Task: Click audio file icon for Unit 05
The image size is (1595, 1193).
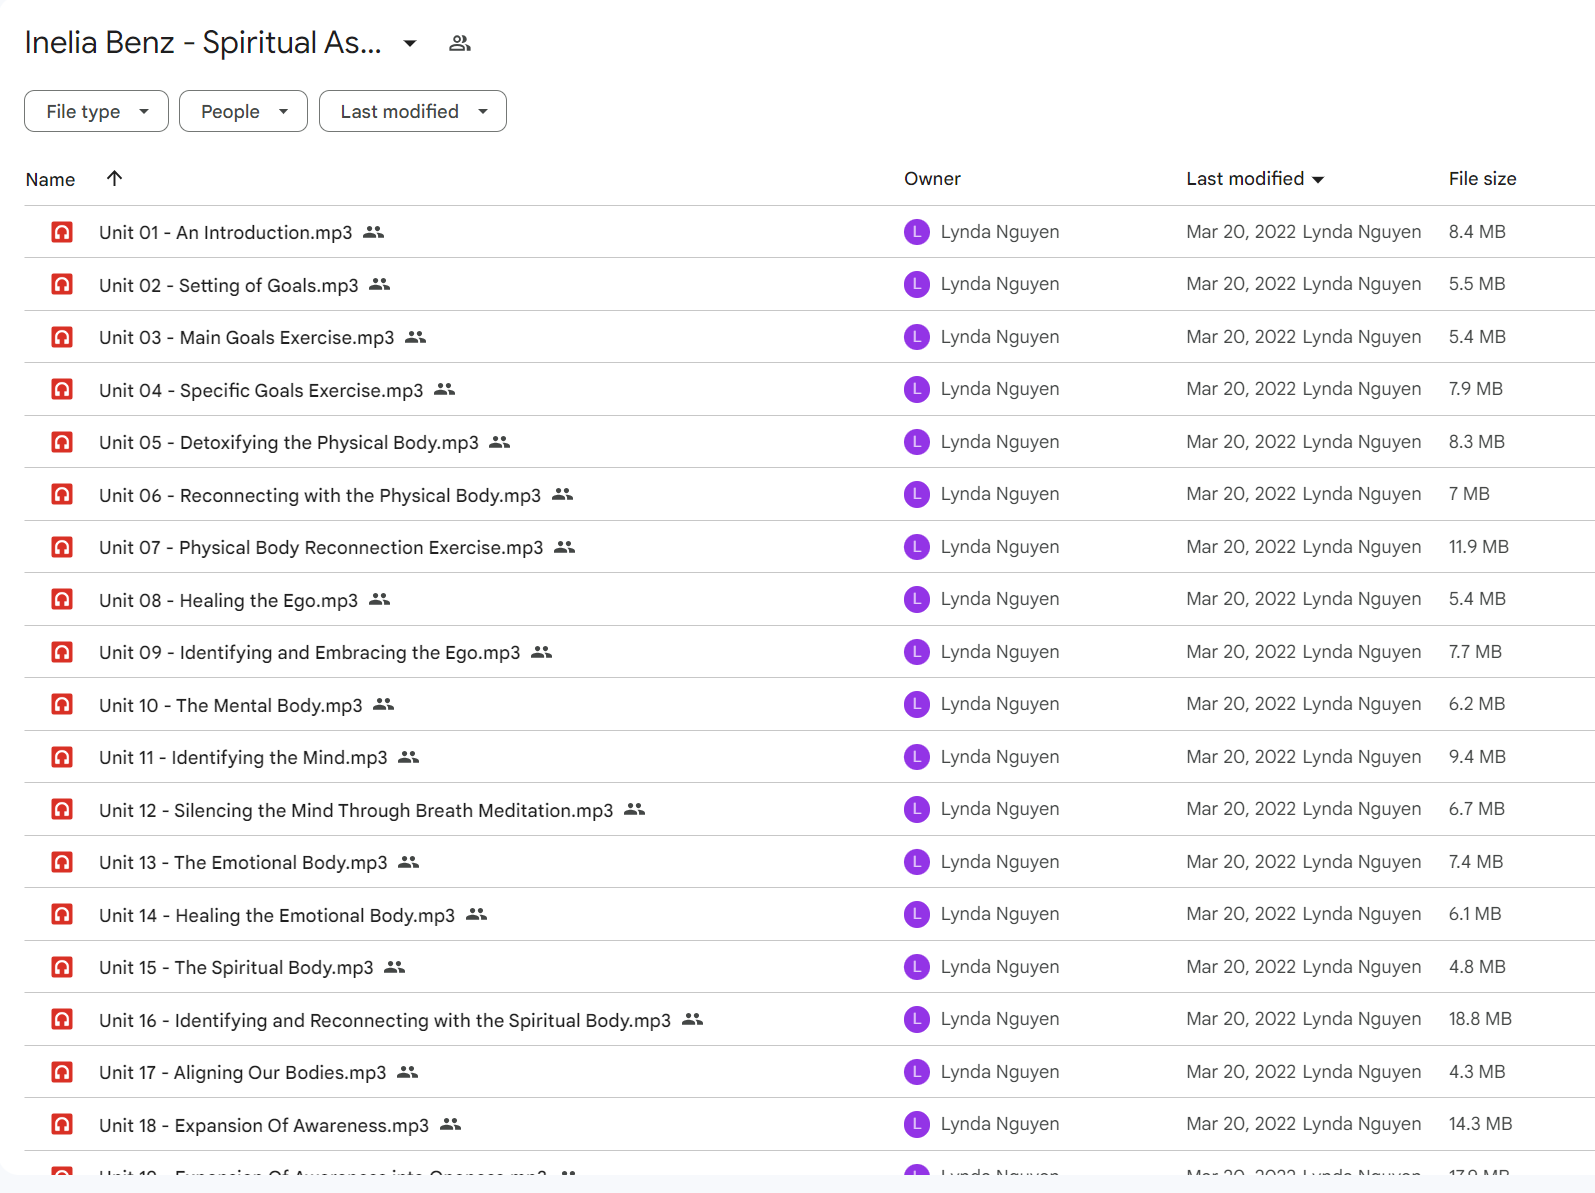Action: click(62, 442)
